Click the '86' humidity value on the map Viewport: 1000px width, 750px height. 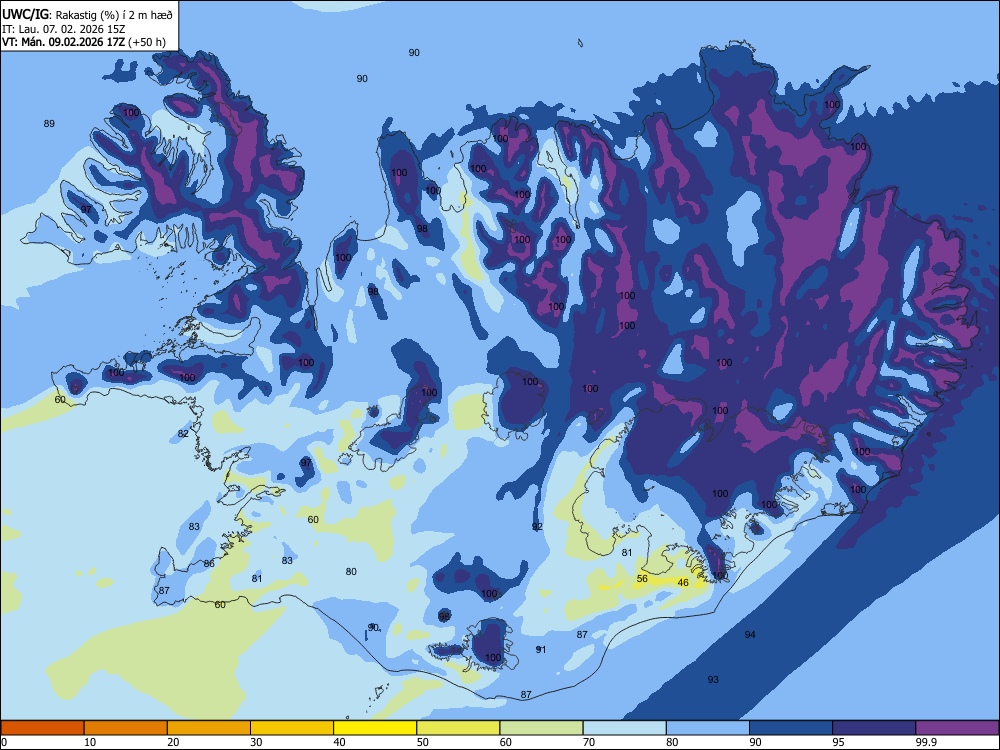[x=209, y=563]
